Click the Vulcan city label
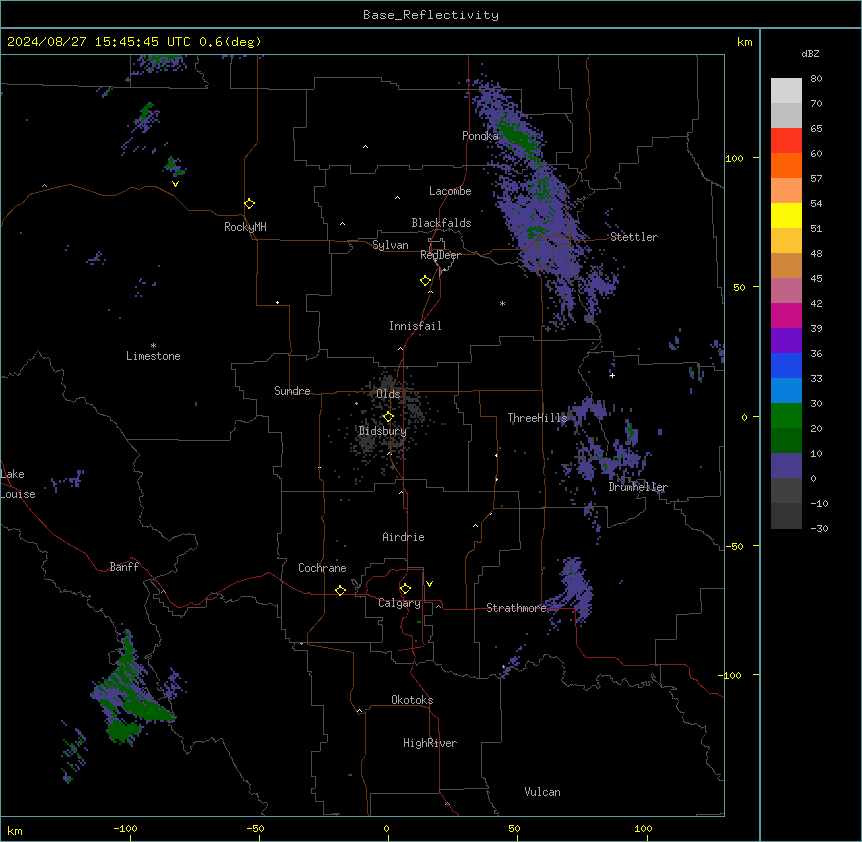 click(x=543, y=792)
